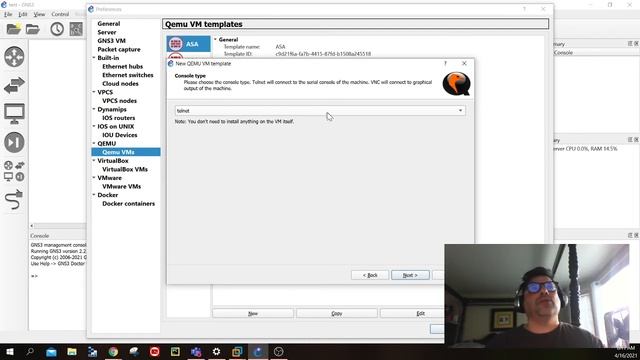This screenshot has width=640, height=360.
Task: Collapse the QEMU tree section
Action: (94, 144)
